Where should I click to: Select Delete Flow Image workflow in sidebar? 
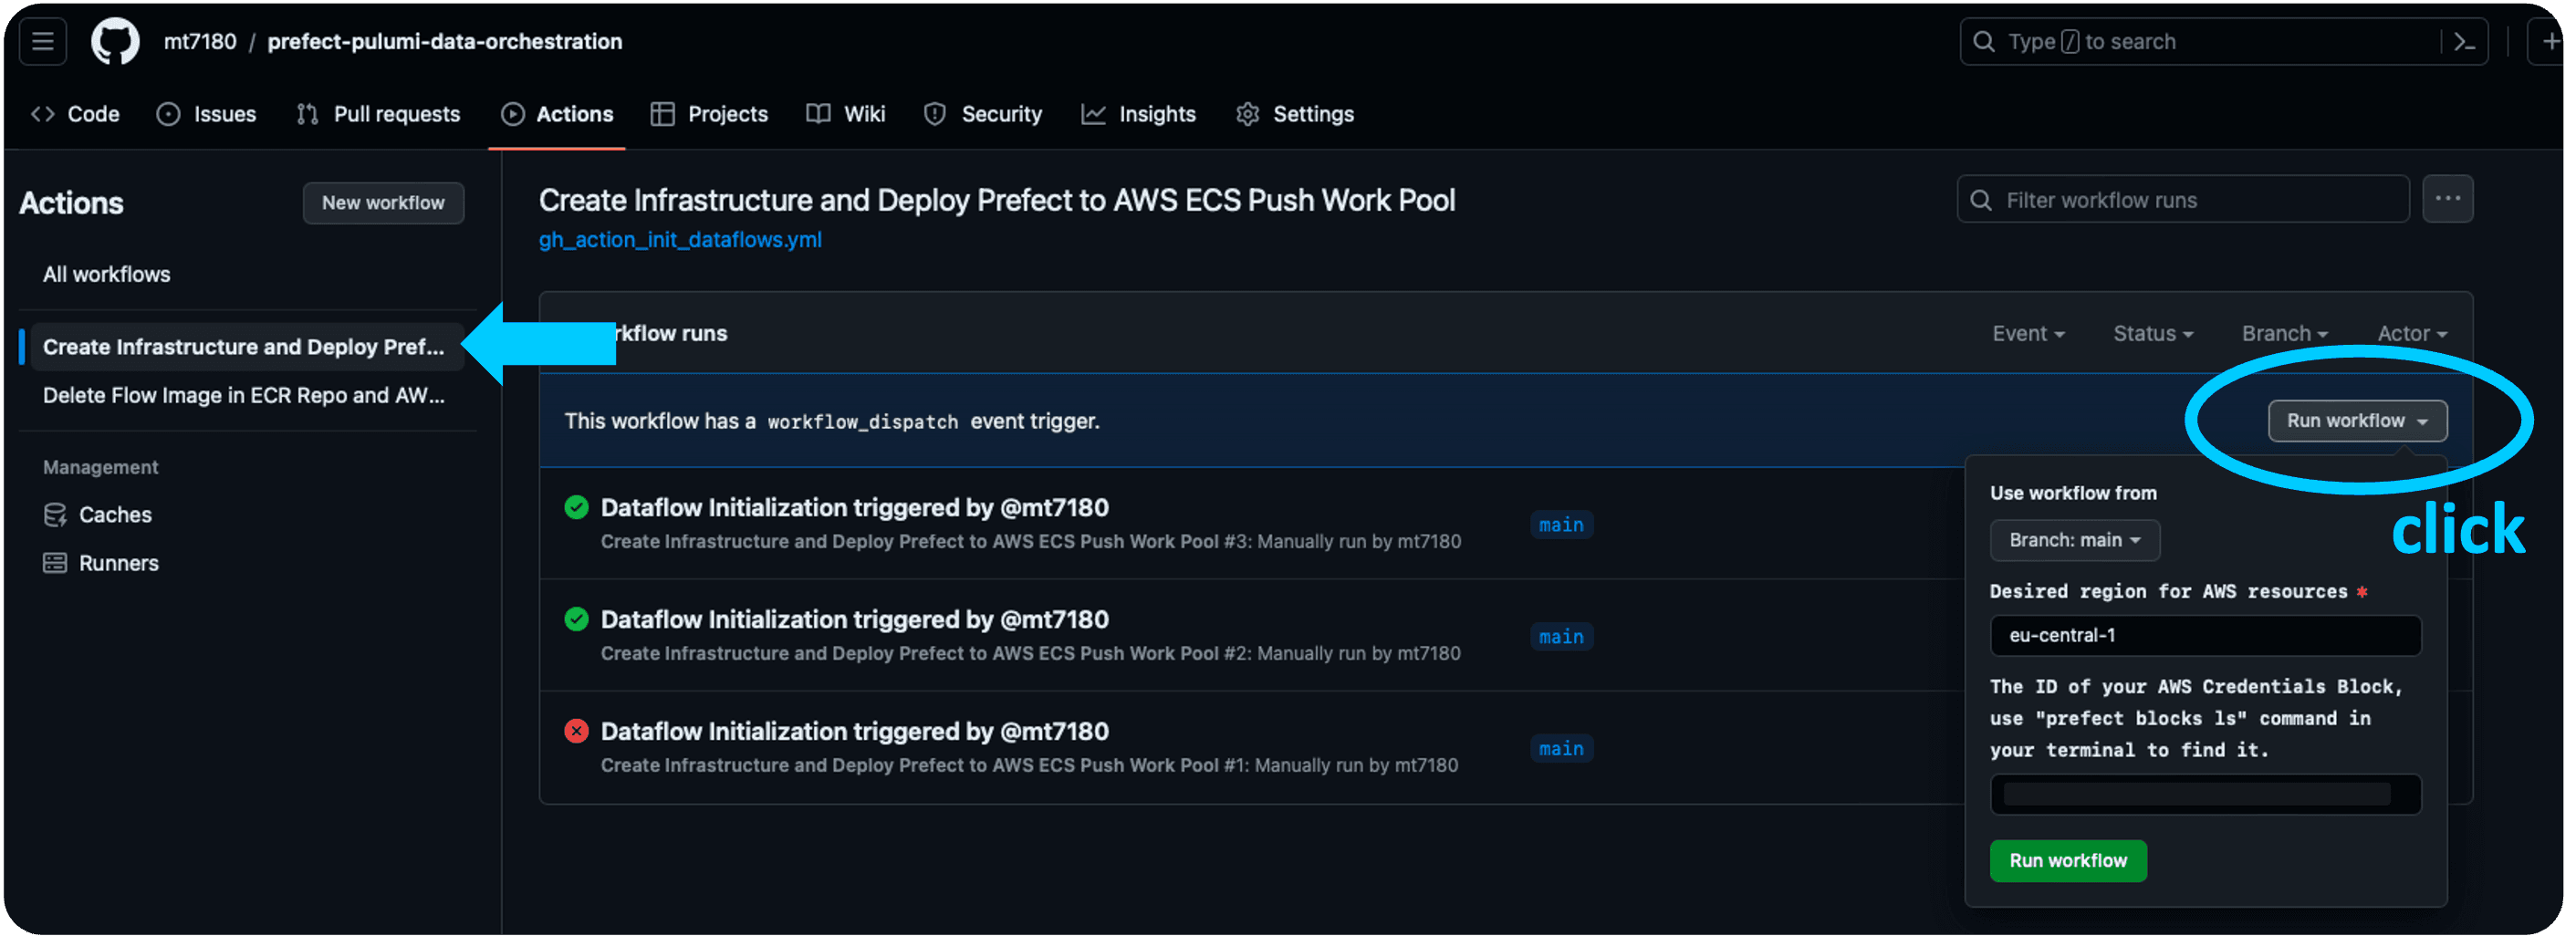point(243,395)
